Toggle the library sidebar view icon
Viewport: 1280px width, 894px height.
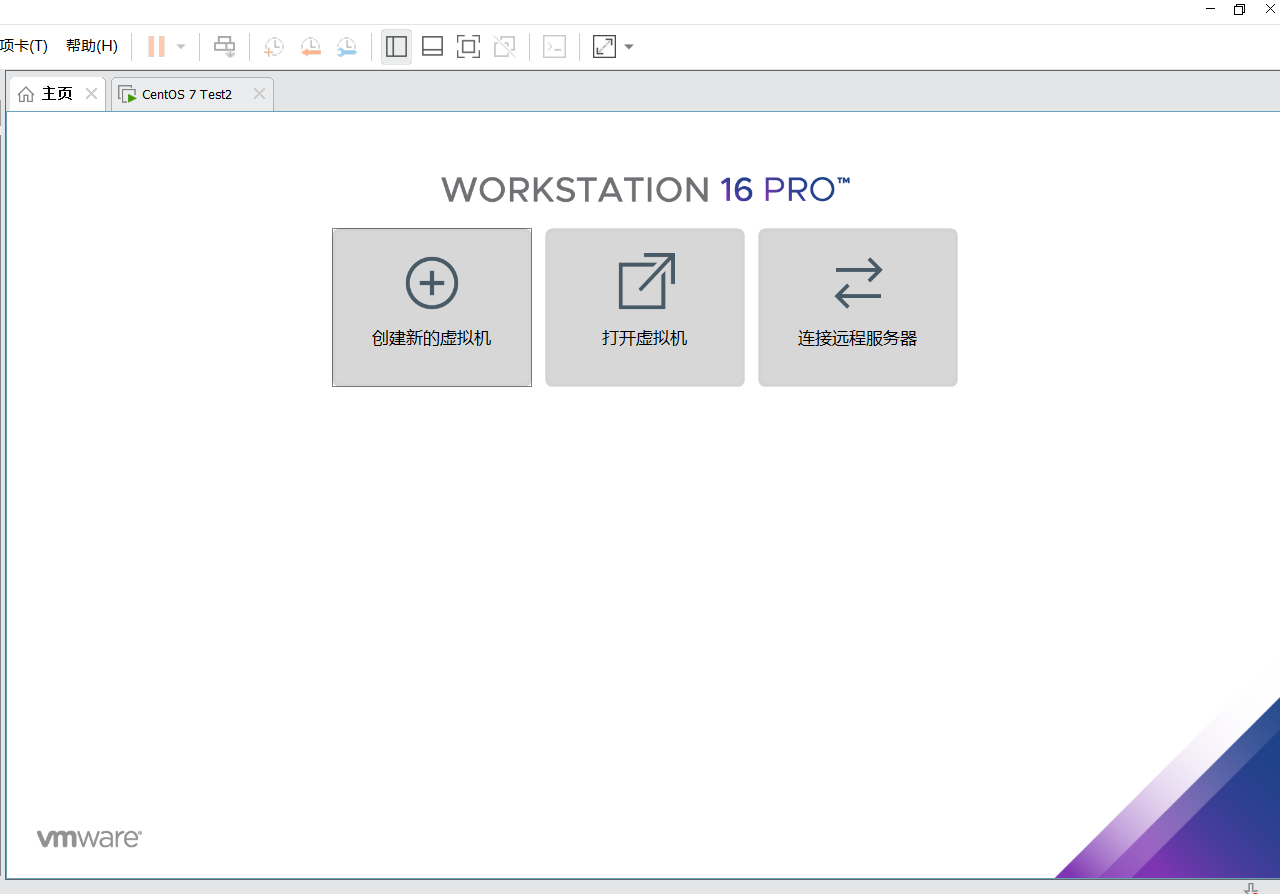[x=396, y=46]
